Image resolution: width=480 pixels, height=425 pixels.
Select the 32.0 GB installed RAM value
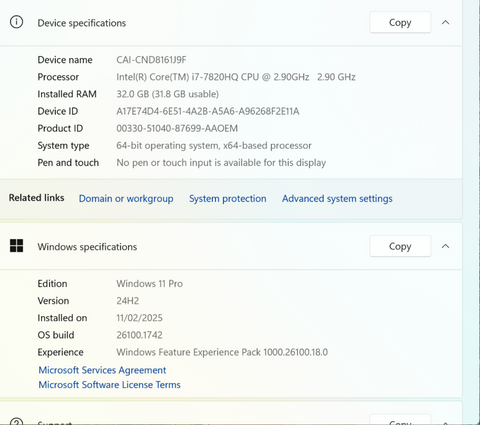pos(167,94)
